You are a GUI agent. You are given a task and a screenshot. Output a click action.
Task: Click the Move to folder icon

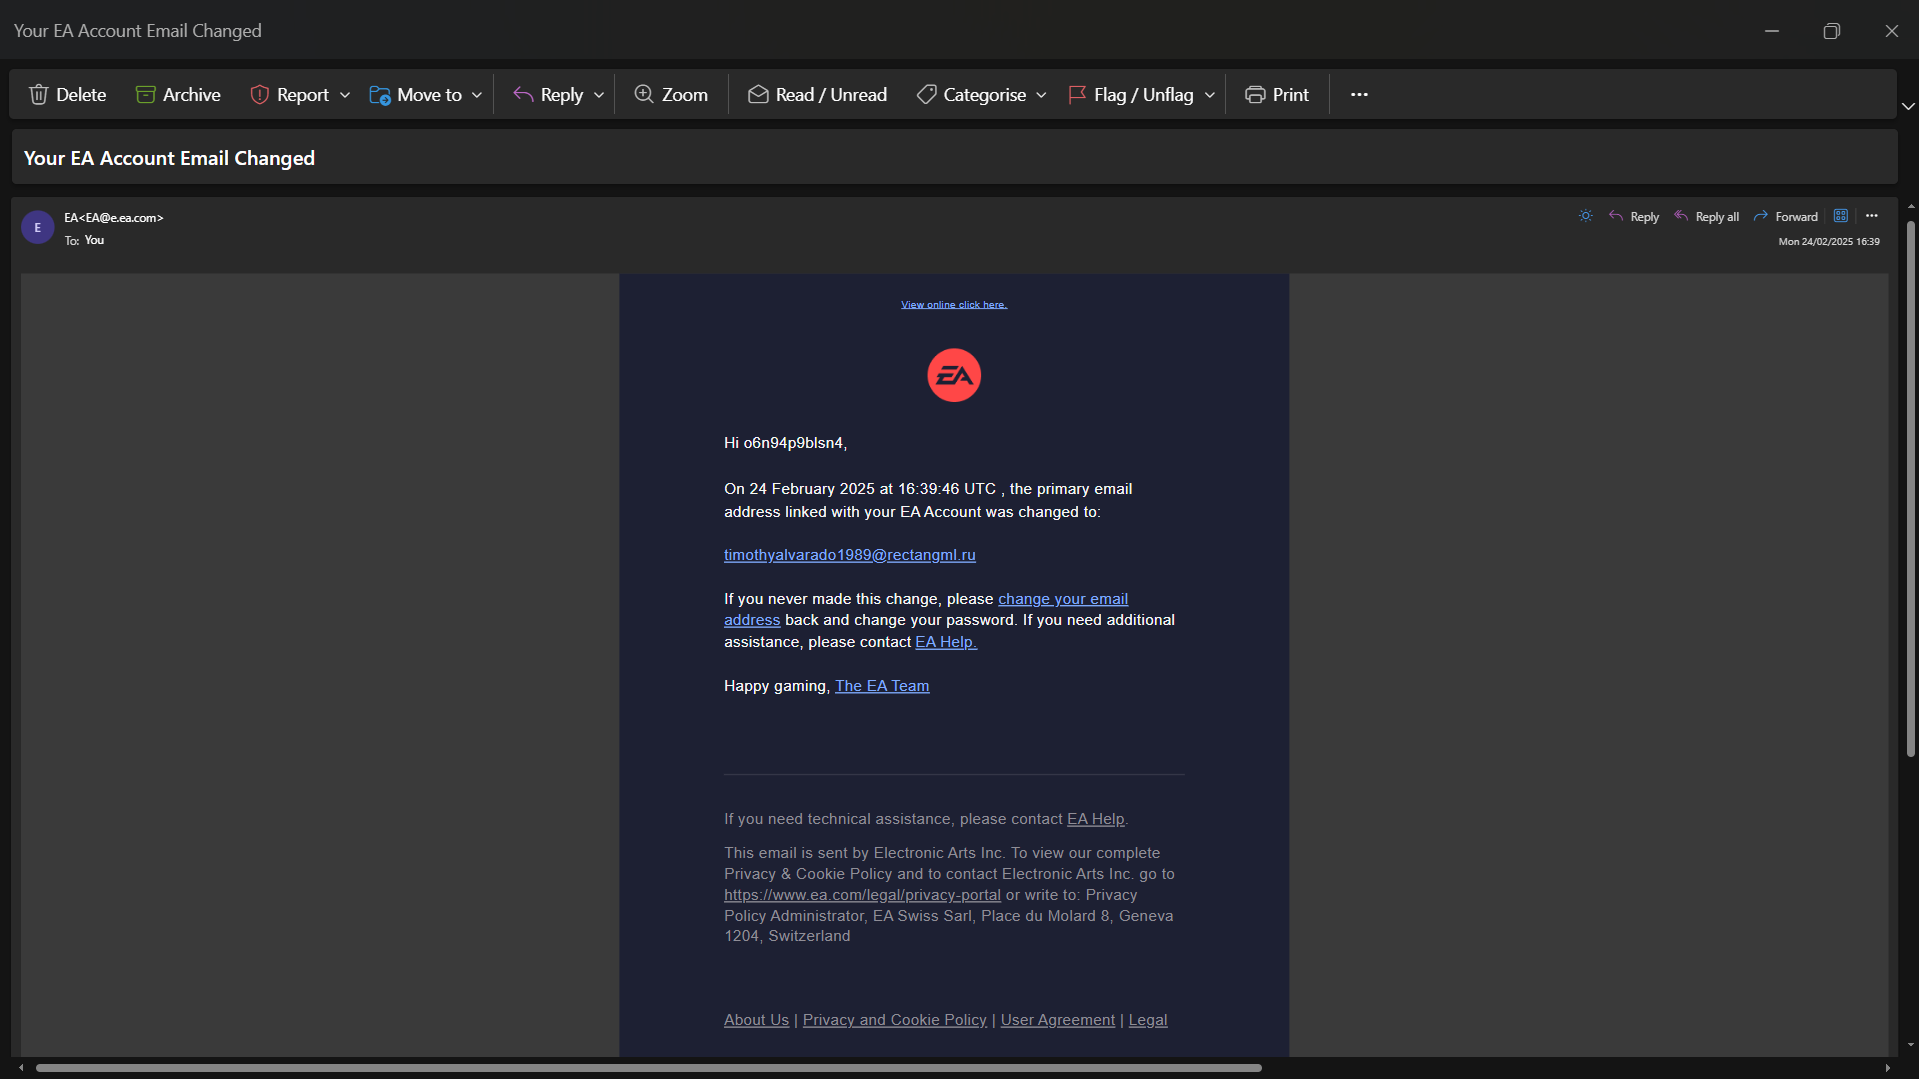380,95
